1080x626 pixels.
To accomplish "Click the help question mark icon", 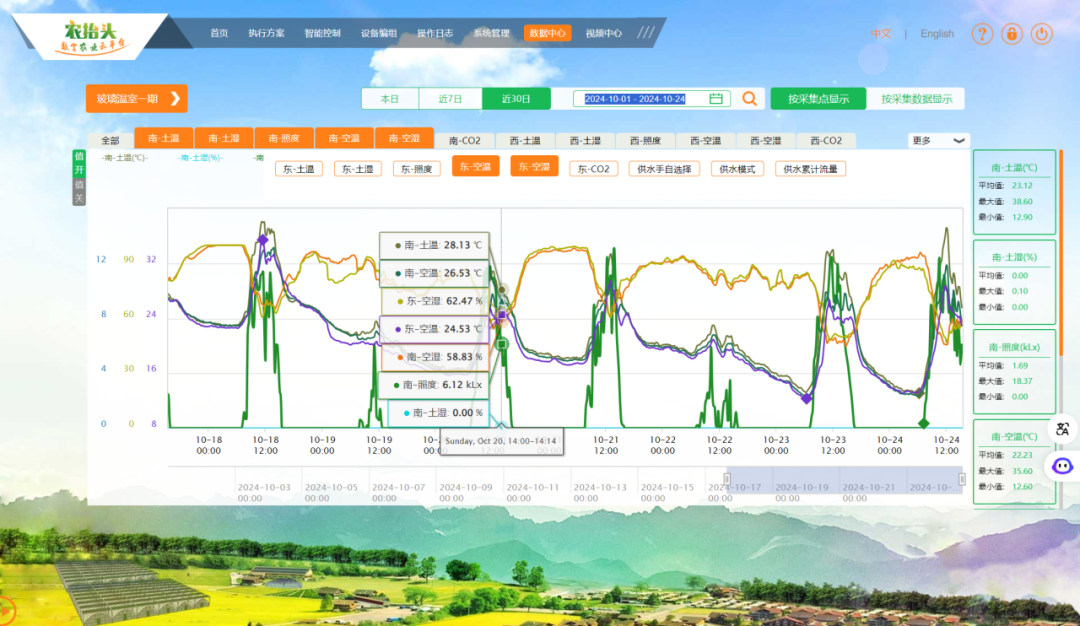I will [982, 34].
